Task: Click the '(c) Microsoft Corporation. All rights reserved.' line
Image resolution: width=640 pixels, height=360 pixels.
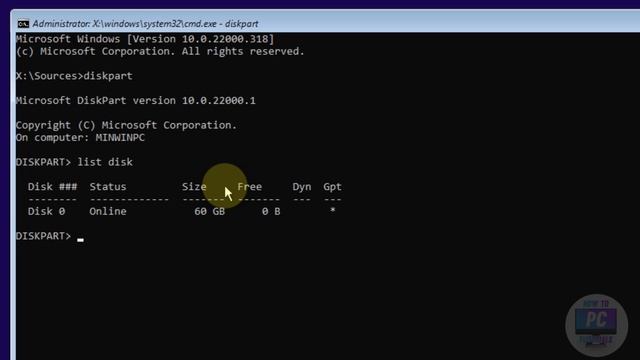Action: pyautogui.click(x=160, y=51)
